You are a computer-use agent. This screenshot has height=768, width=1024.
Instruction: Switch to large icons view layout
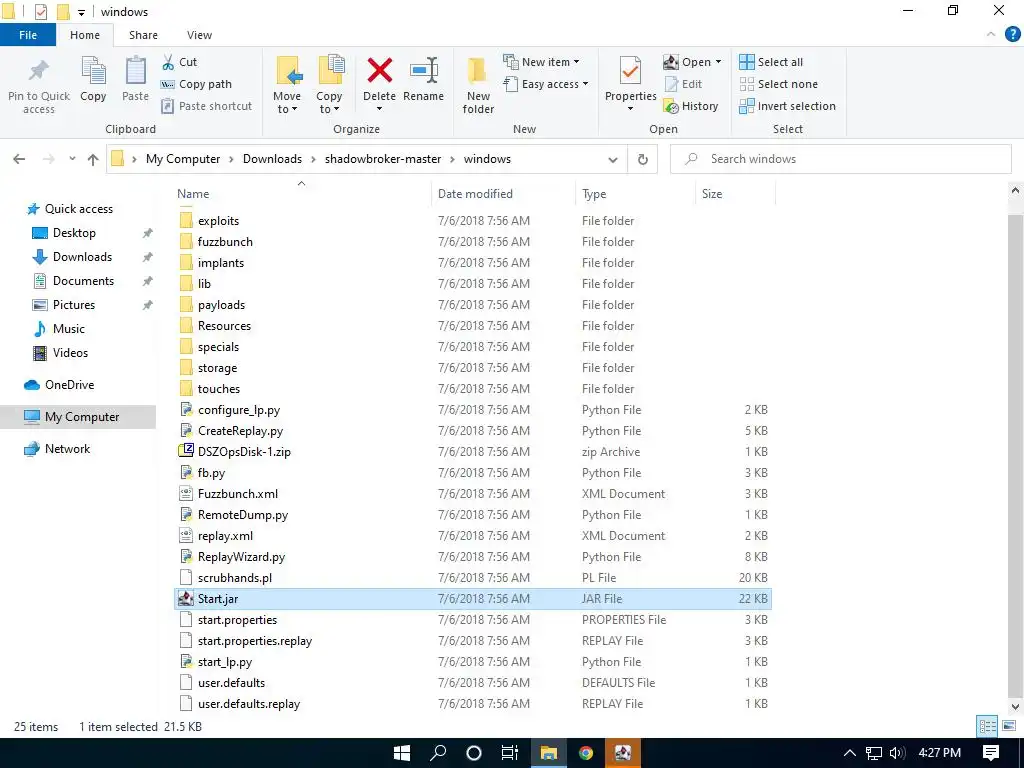(1008, 726)
